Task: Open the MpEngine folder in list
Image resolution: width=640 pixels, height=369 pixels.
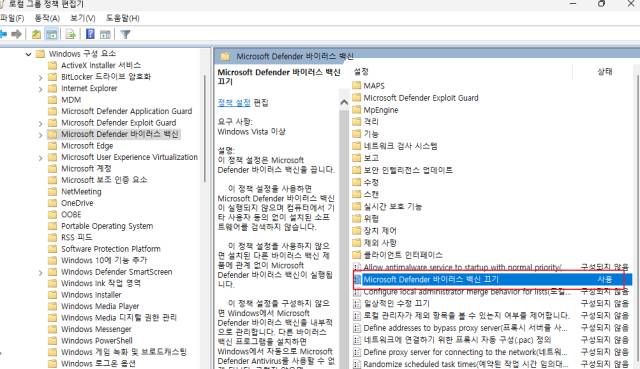Action: [381, 110]
